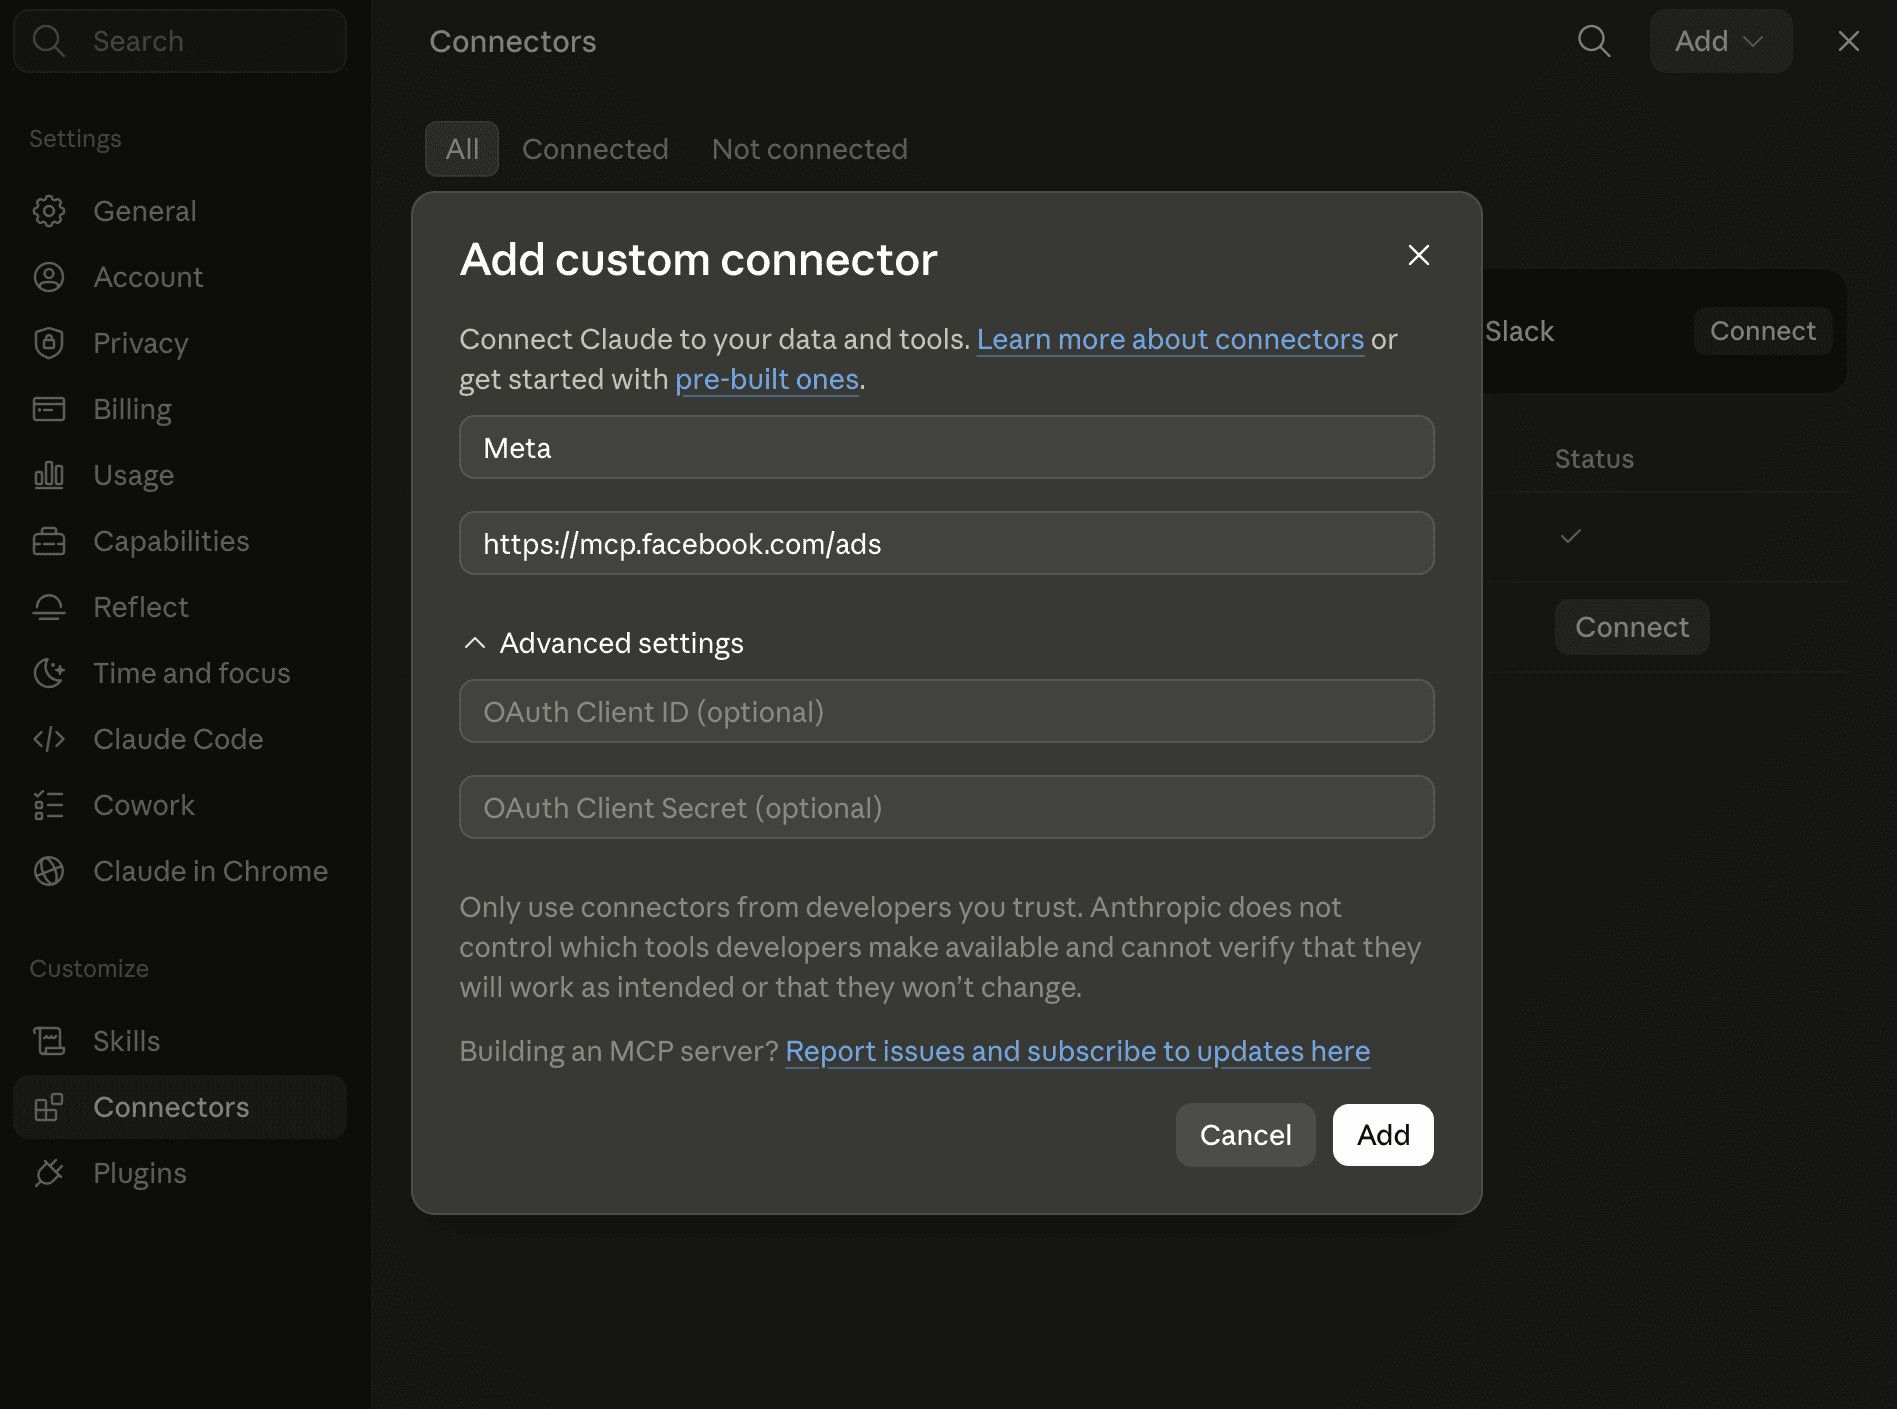Open Account settings
Screen dimensions: 1897x1409
coord(180,277)
